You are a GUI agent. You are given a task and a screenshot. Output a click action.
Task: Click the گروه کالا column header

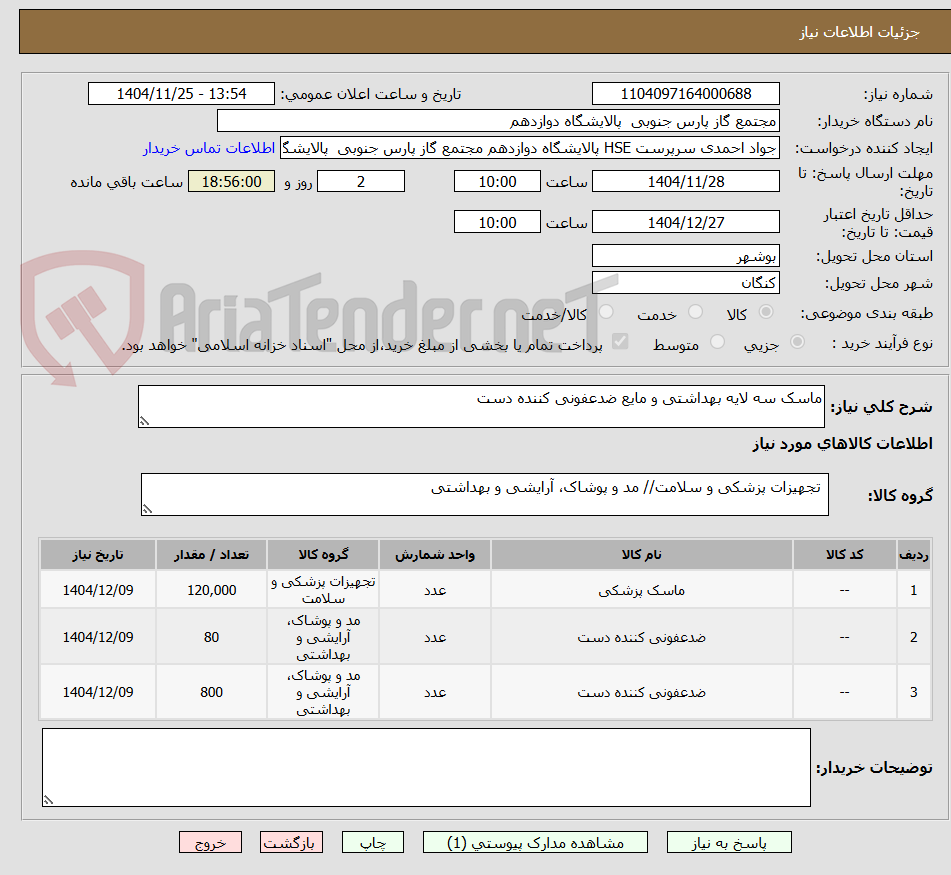323,554
